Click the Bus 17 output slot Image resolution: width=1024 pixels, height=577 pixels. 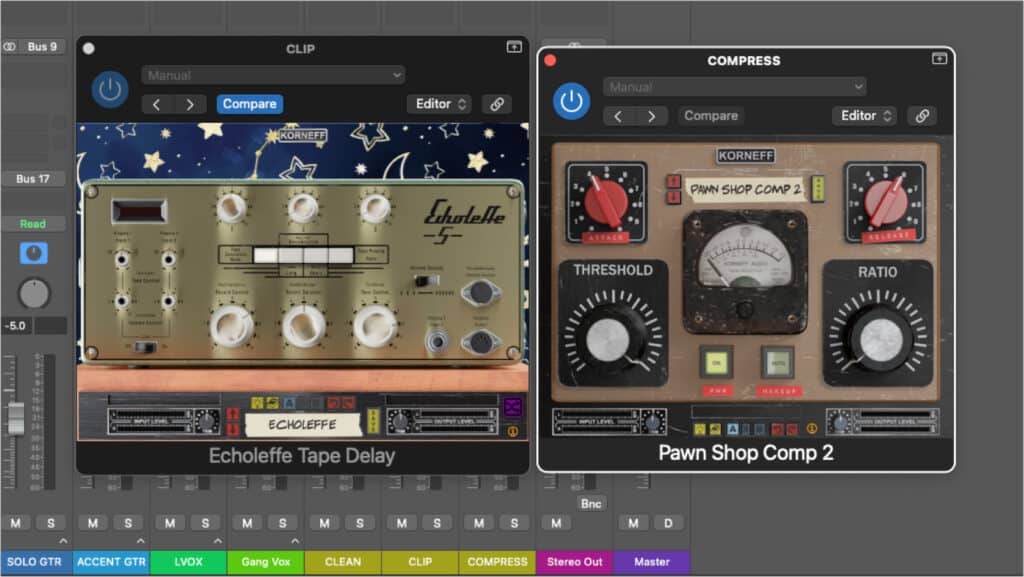tap(34, 179)
